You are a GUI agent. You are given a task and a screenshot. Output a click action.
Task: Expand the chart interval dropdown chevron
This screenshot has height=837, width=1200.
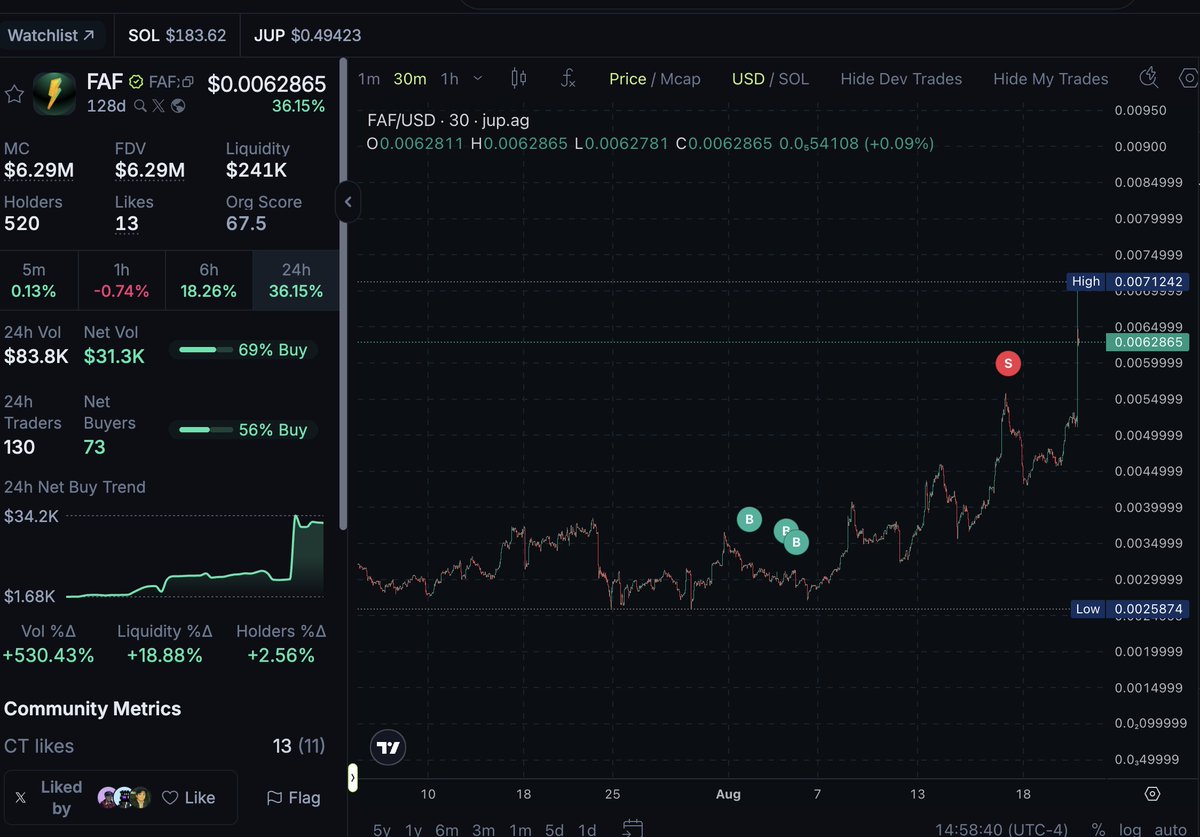click(x=477, y=79)
